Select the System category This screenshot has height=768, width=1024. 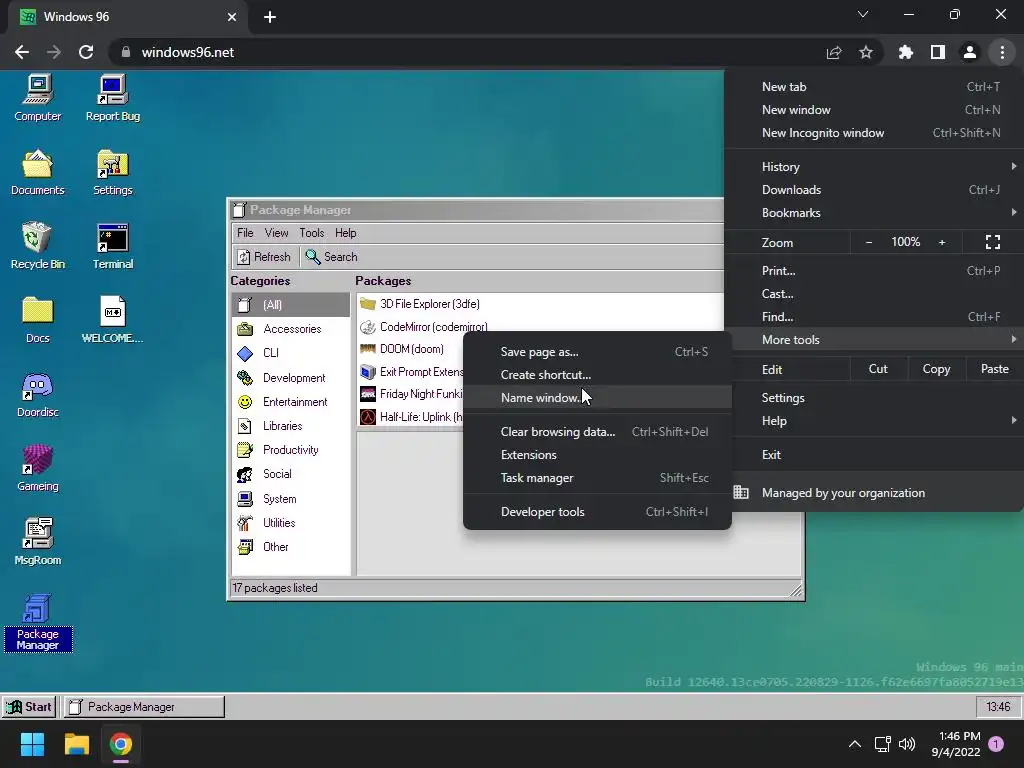[x=291, y=499]
